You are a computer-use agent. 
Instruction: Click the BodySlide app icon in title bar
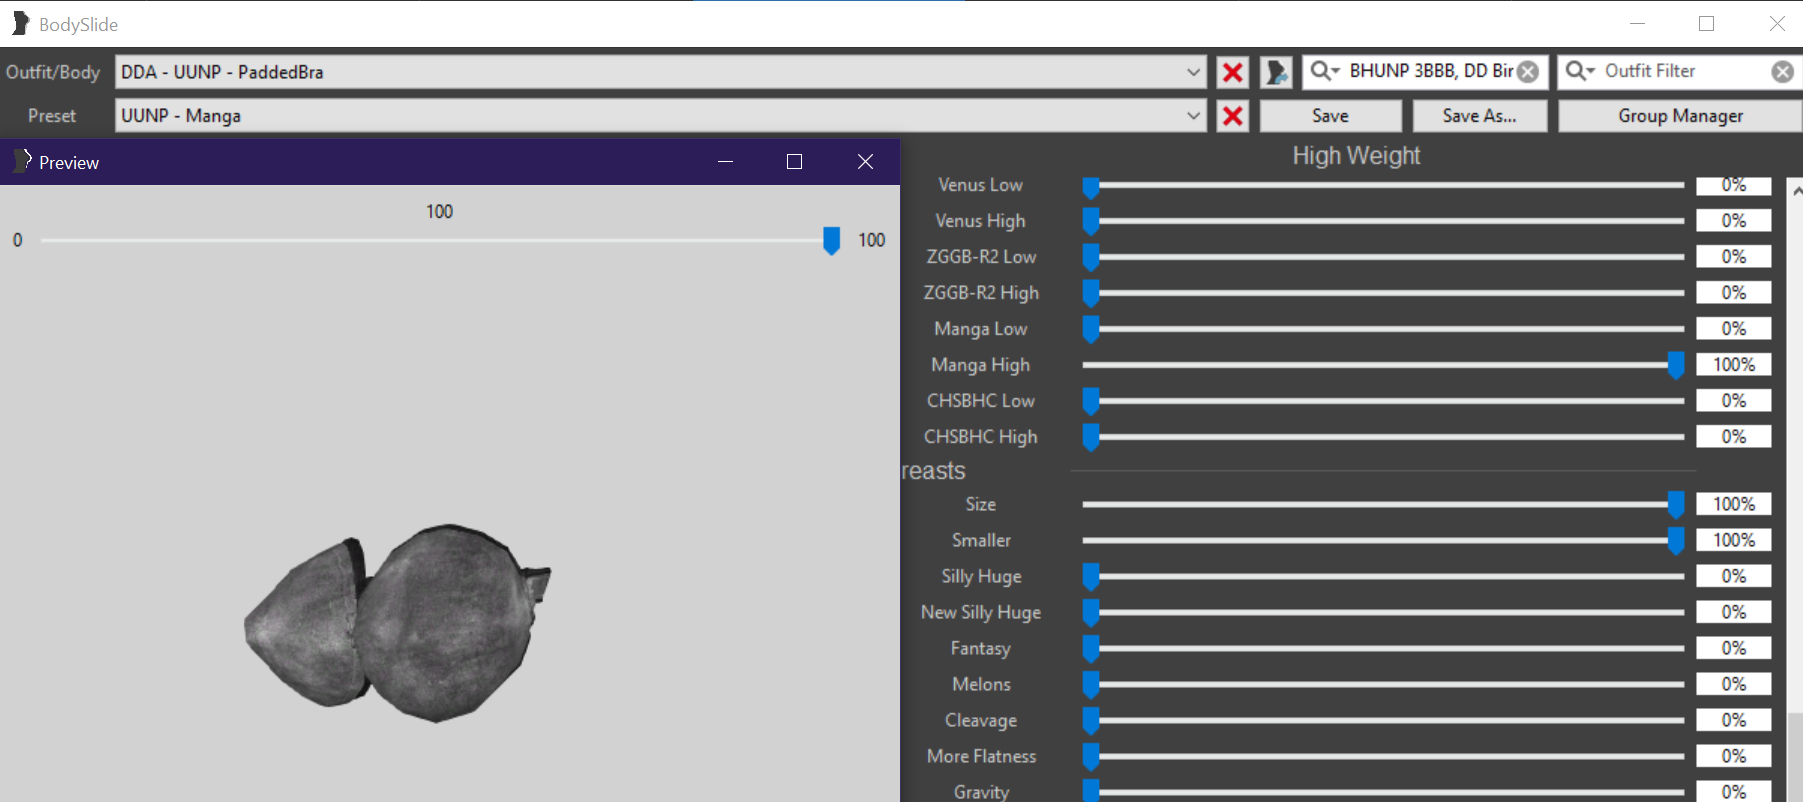tap(20, 23)
